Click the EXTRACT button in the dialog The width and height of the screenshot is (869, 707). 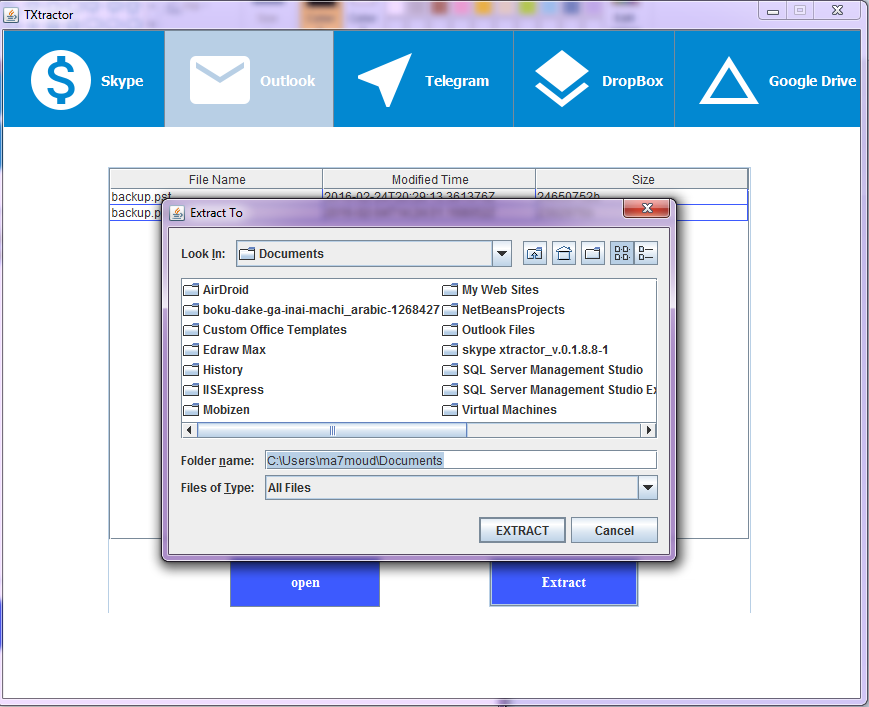point(522,530)
